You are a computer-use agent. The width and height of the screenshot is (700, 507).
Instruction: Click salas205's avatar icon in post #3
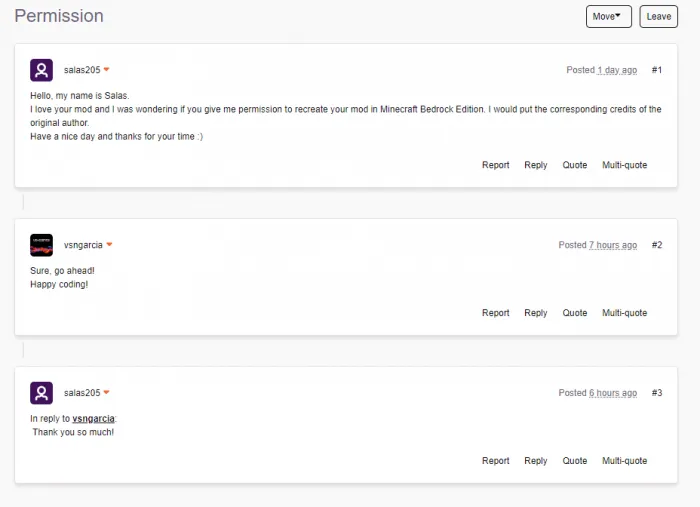pos(42,393)
